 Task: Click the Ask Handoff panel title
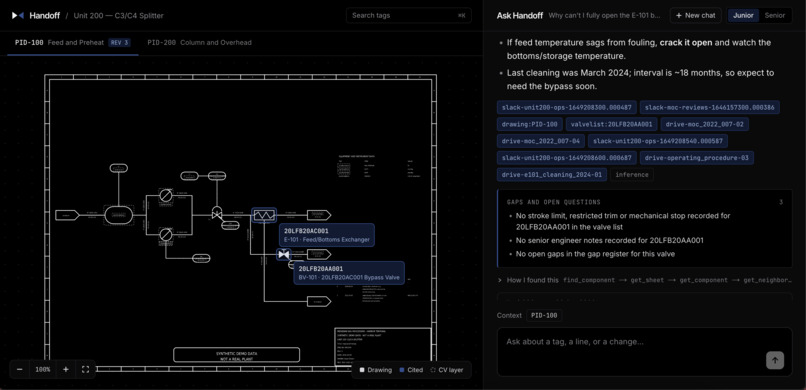520,15
